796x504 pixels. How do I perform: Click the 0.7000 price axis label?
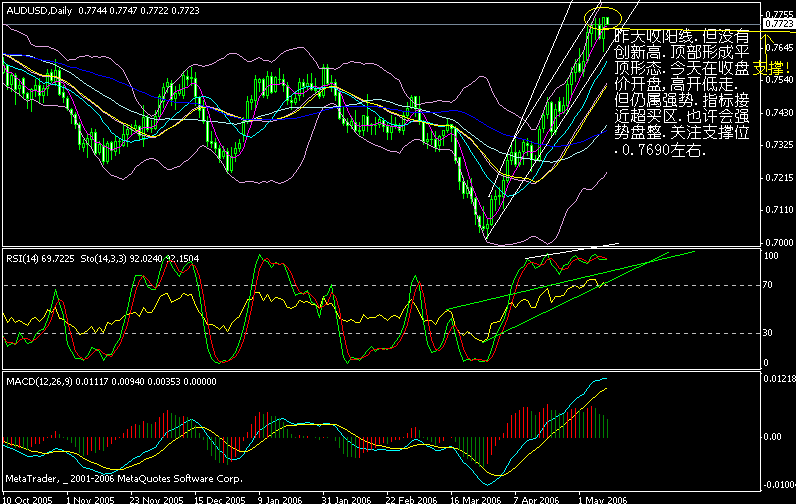pos(779,243)
